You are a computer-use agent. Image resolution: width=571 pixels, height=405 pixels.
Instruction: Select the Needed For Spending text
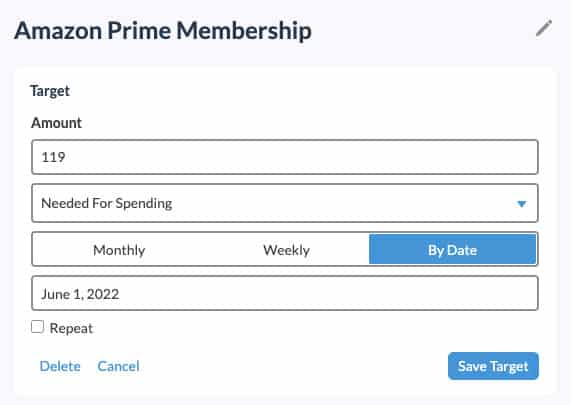coord(106,203)
